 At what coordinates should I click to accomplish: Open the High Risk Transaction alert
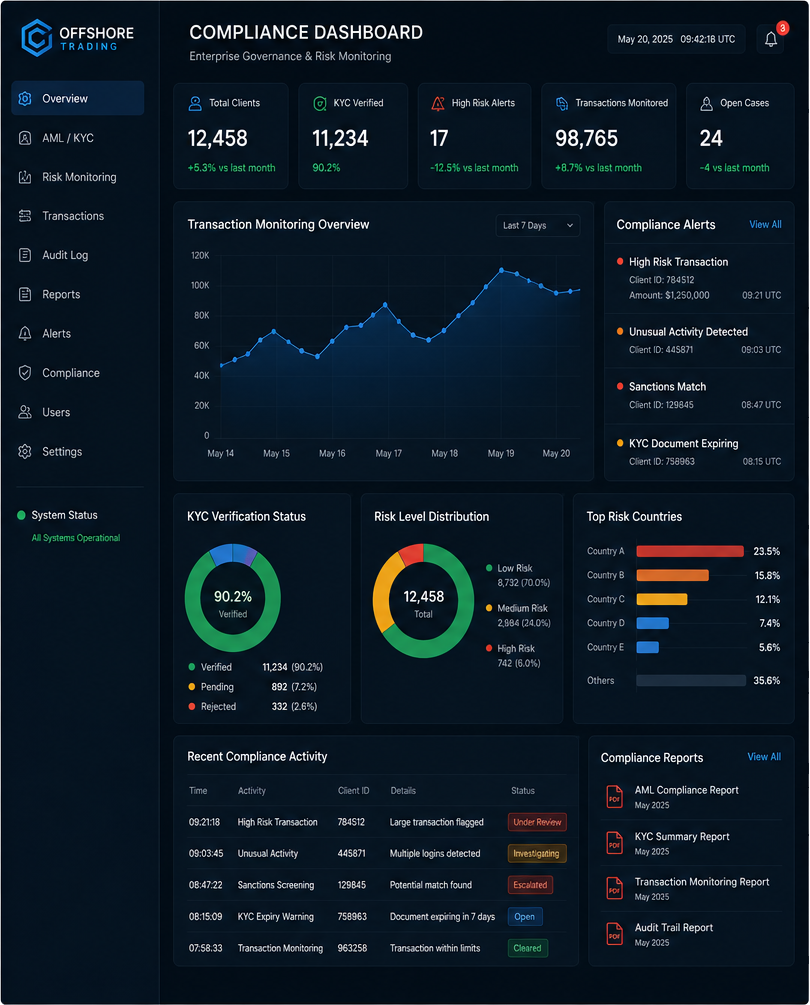699,278
